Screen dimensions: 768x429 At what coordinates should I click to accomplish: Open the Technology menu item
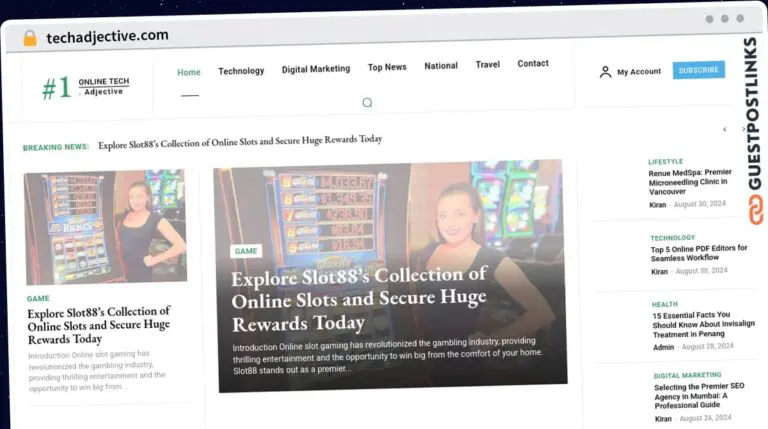(x=241, y=71)
